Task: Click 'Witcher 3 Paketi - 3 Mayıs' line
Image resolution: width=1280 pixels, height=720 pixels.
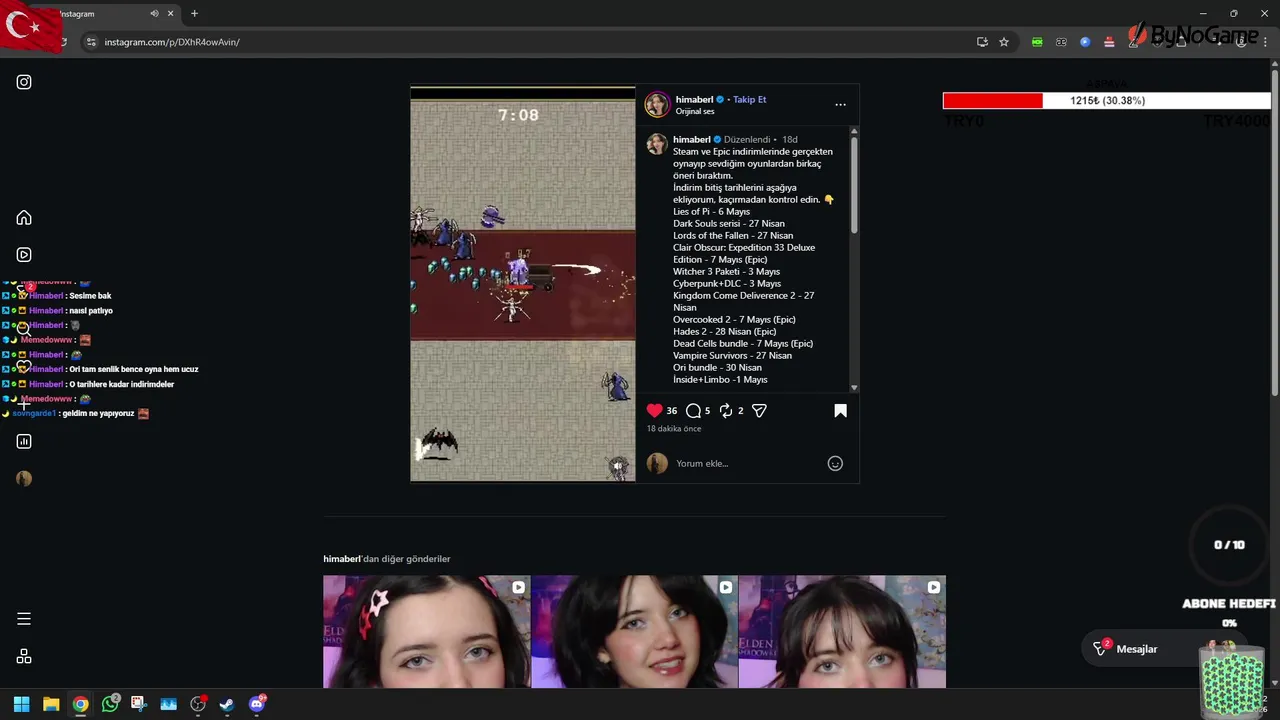Action: 726,272
